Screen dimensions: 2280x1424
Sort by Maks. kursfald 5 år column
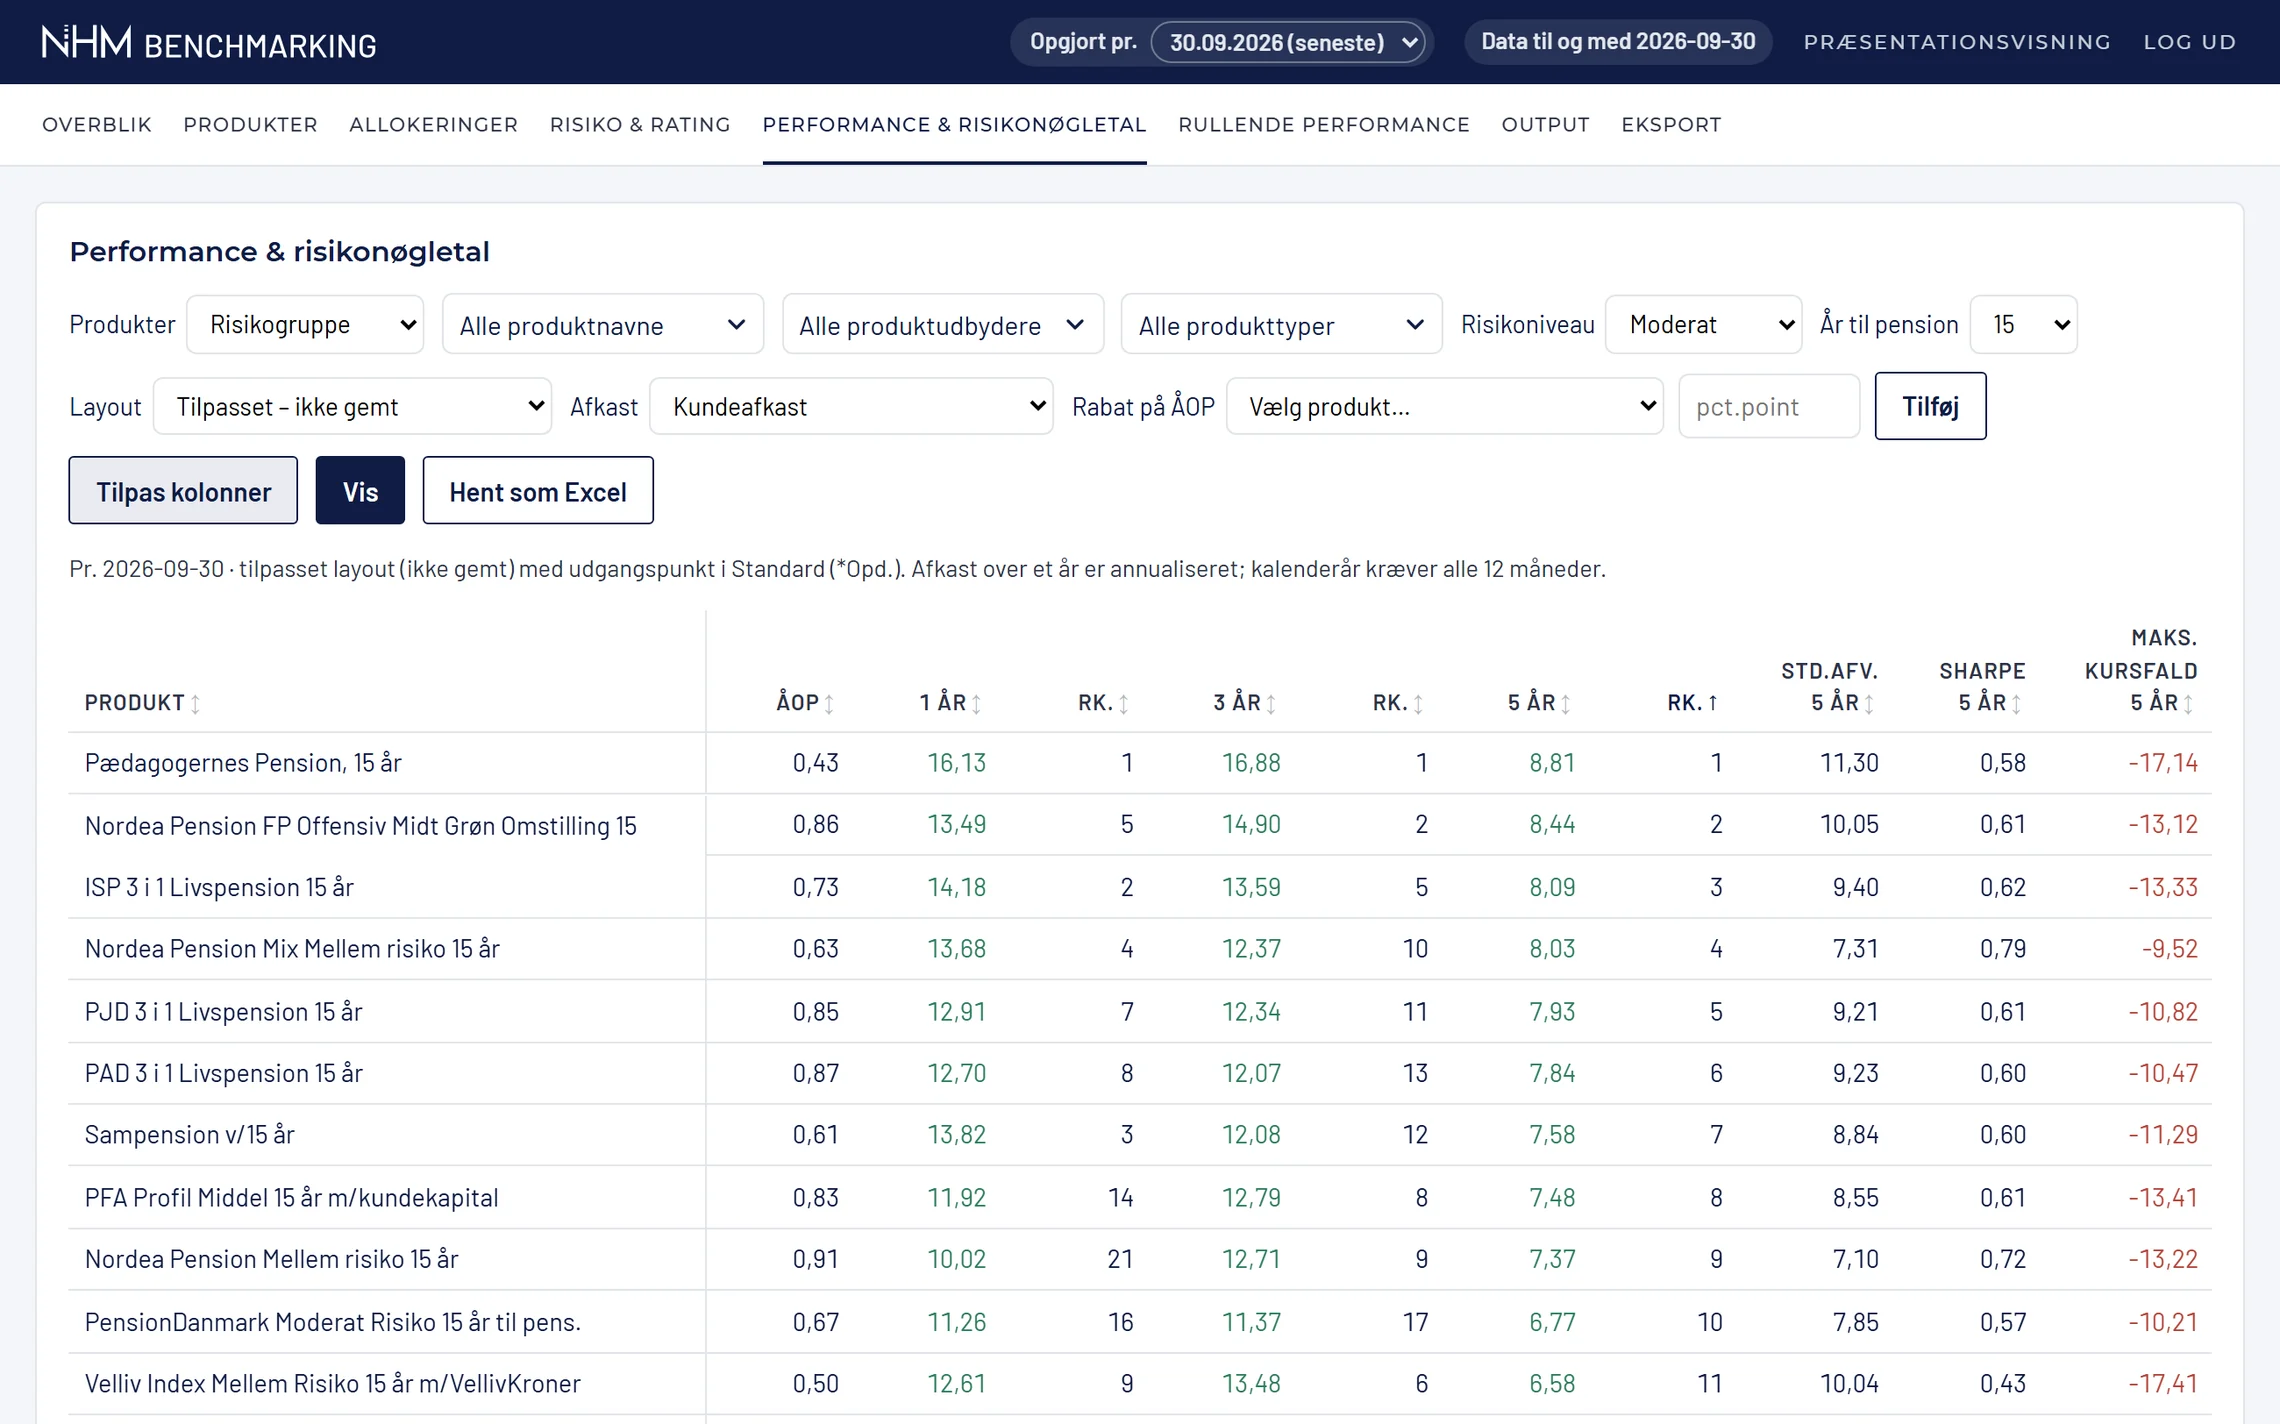(x=2141, y=670)
